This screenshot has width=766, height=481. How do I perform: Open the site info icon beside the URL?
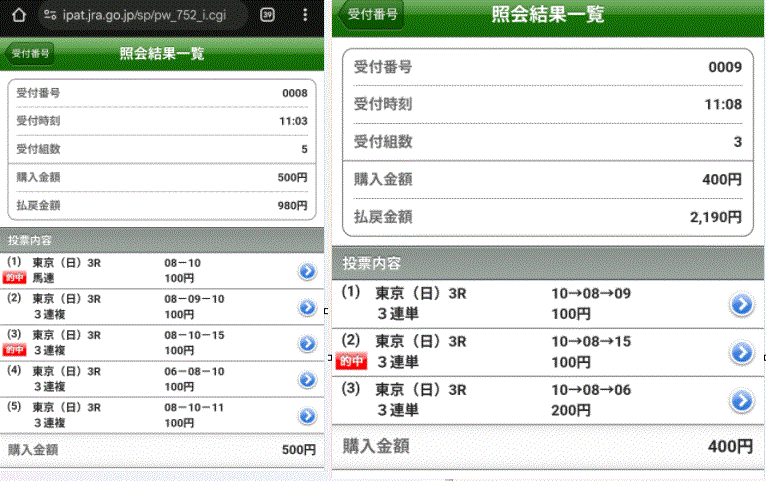pos(50,15)
